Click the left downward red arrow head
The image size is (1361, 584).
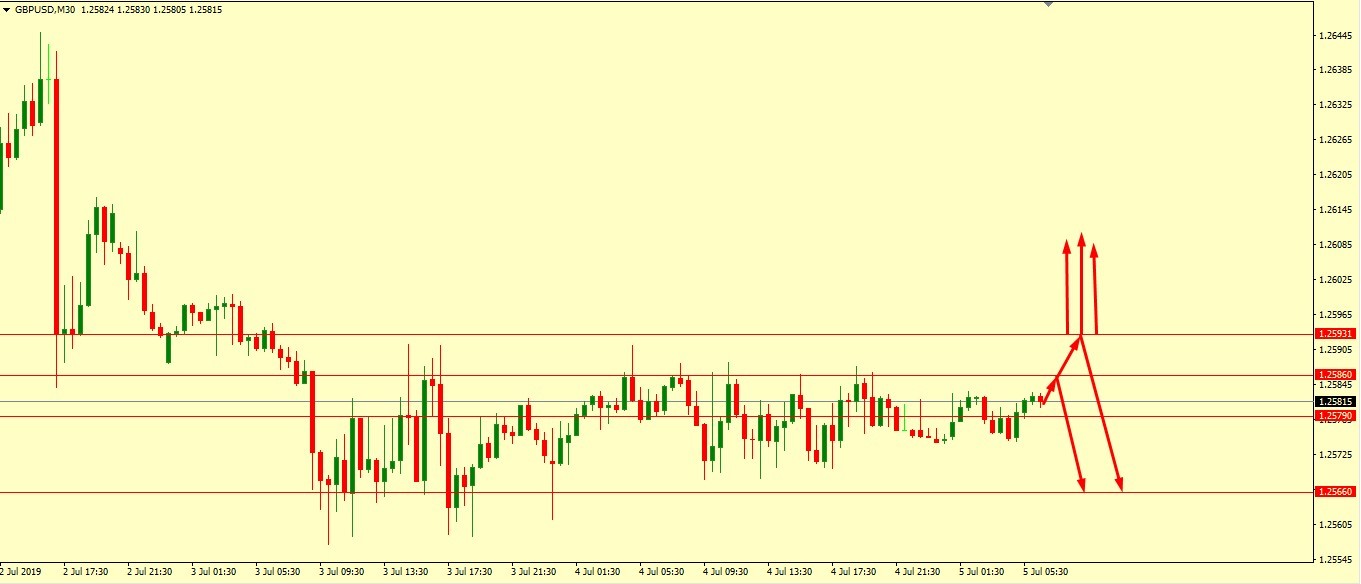[x=1082, y=486]
